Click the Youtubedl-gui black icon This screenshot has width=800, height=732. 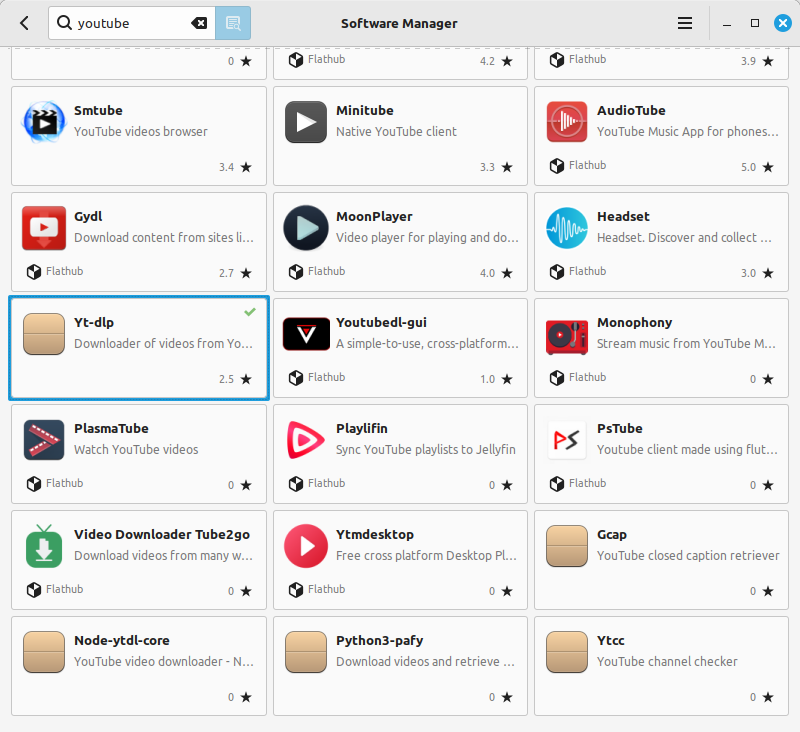tap(306, 334)
